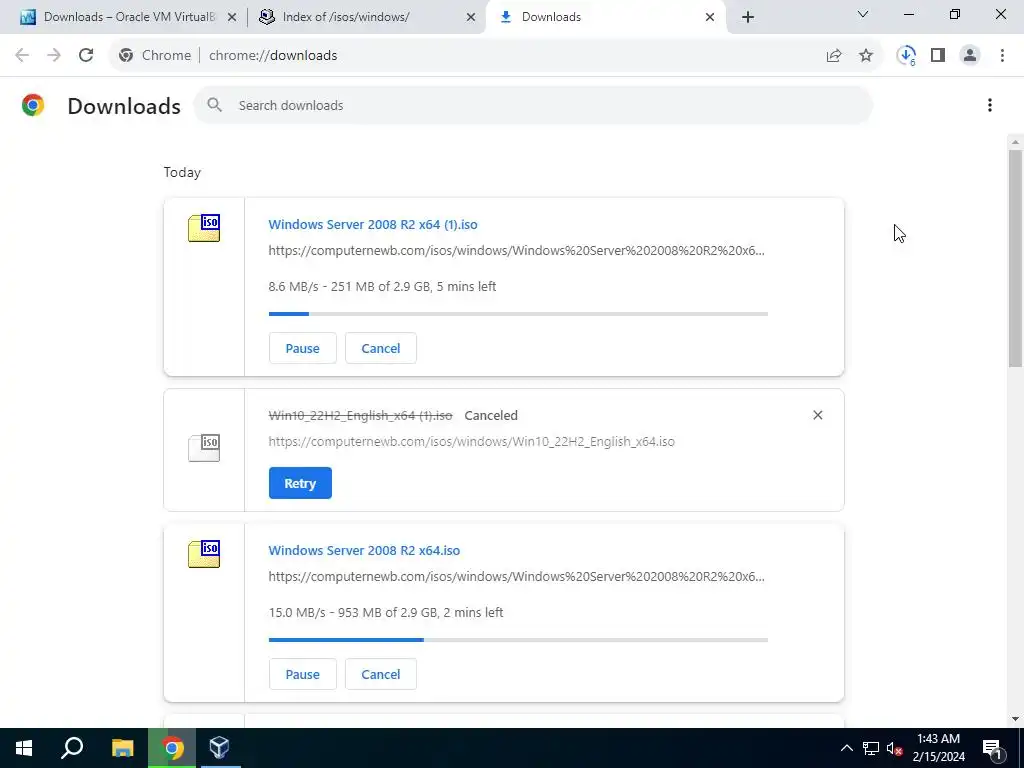Cancel the Windows Server 2008 R2 x64.iso download
The height and width of the screenshot is (768, 1024).
[381, 674]
